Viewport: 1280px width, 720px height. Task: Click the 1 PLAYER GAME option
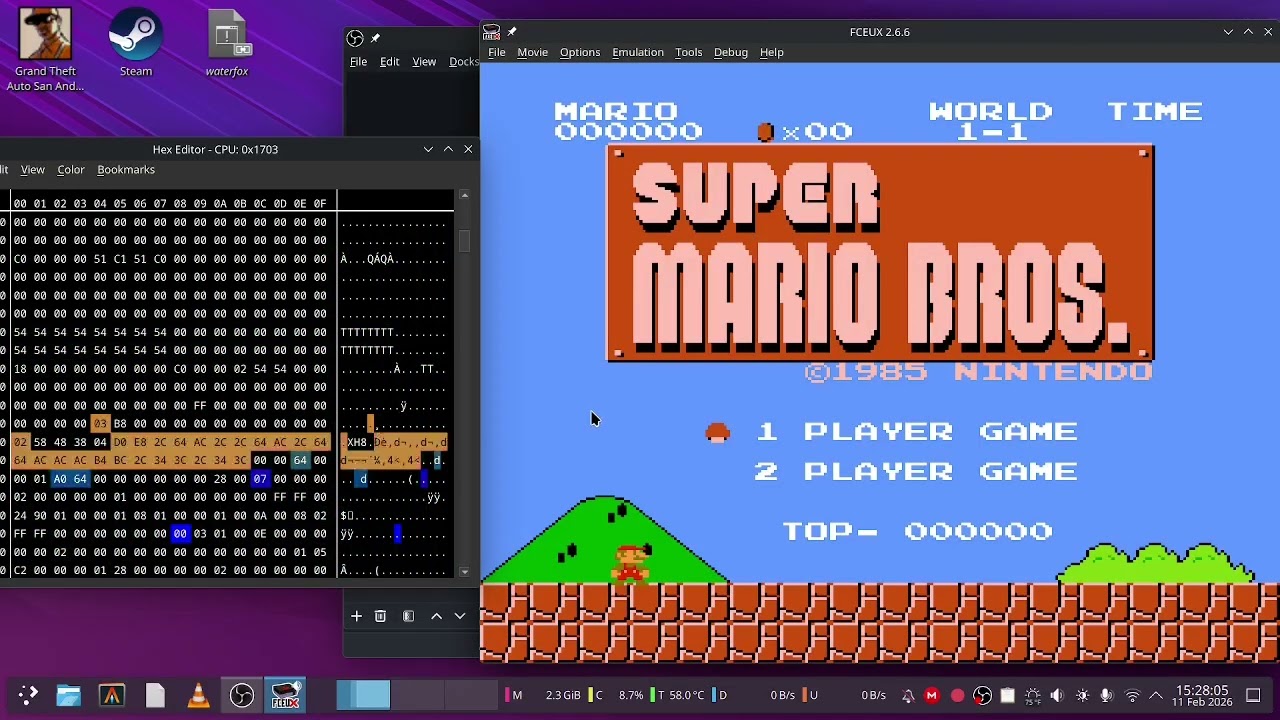[x=916, y=431]
